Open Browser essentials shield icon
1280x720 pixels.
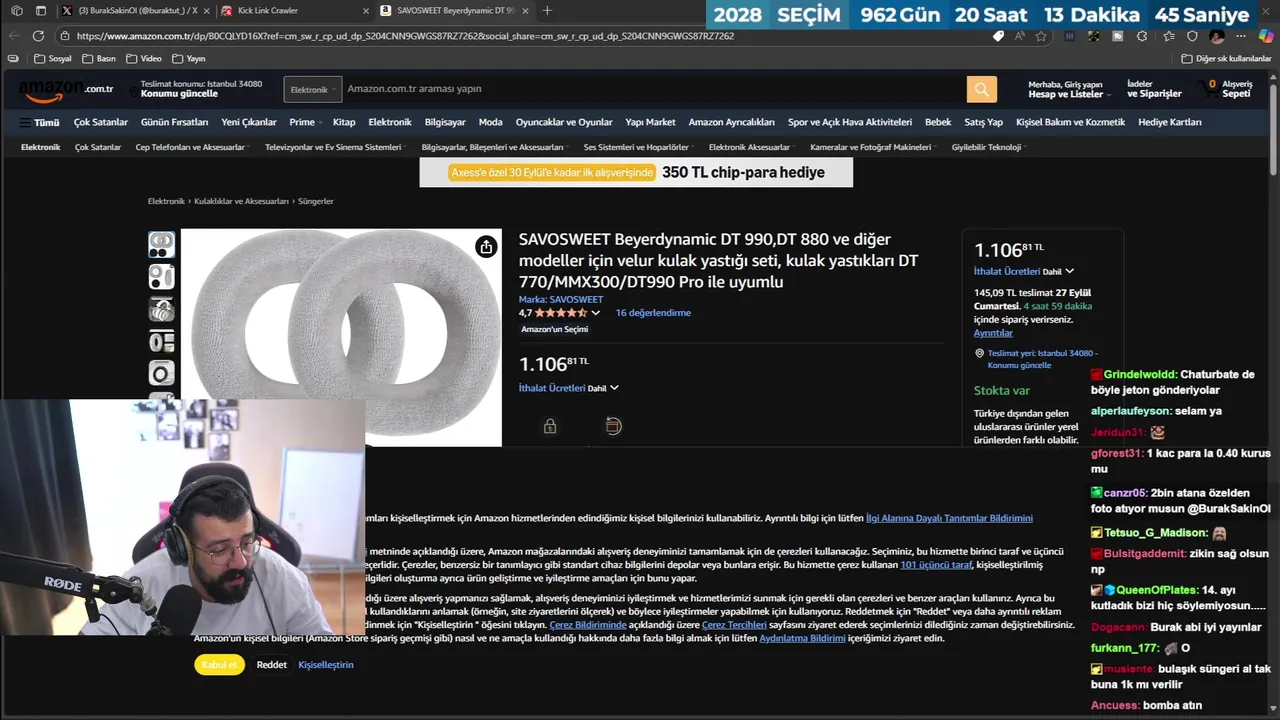point(1192,35)
